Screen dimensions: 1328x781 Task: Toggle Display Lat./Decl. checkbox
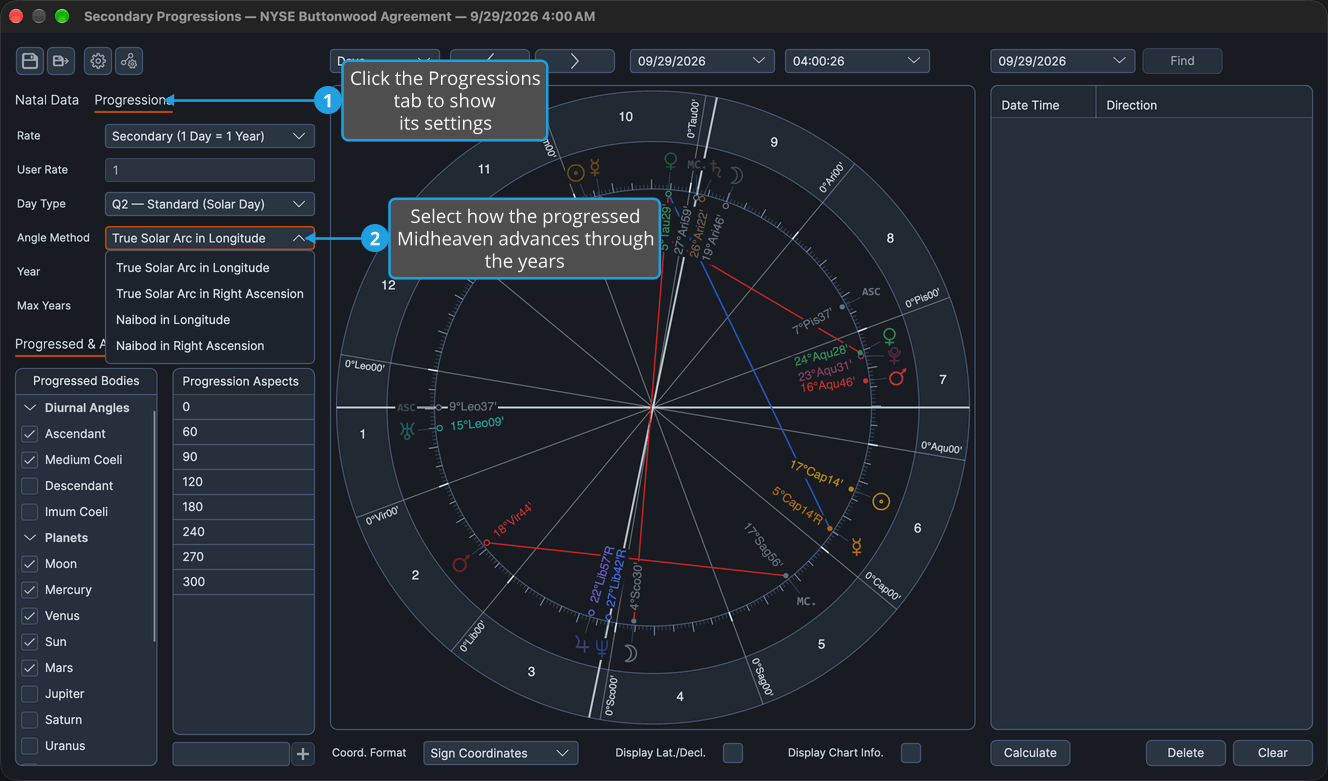[x=733, y=753]
